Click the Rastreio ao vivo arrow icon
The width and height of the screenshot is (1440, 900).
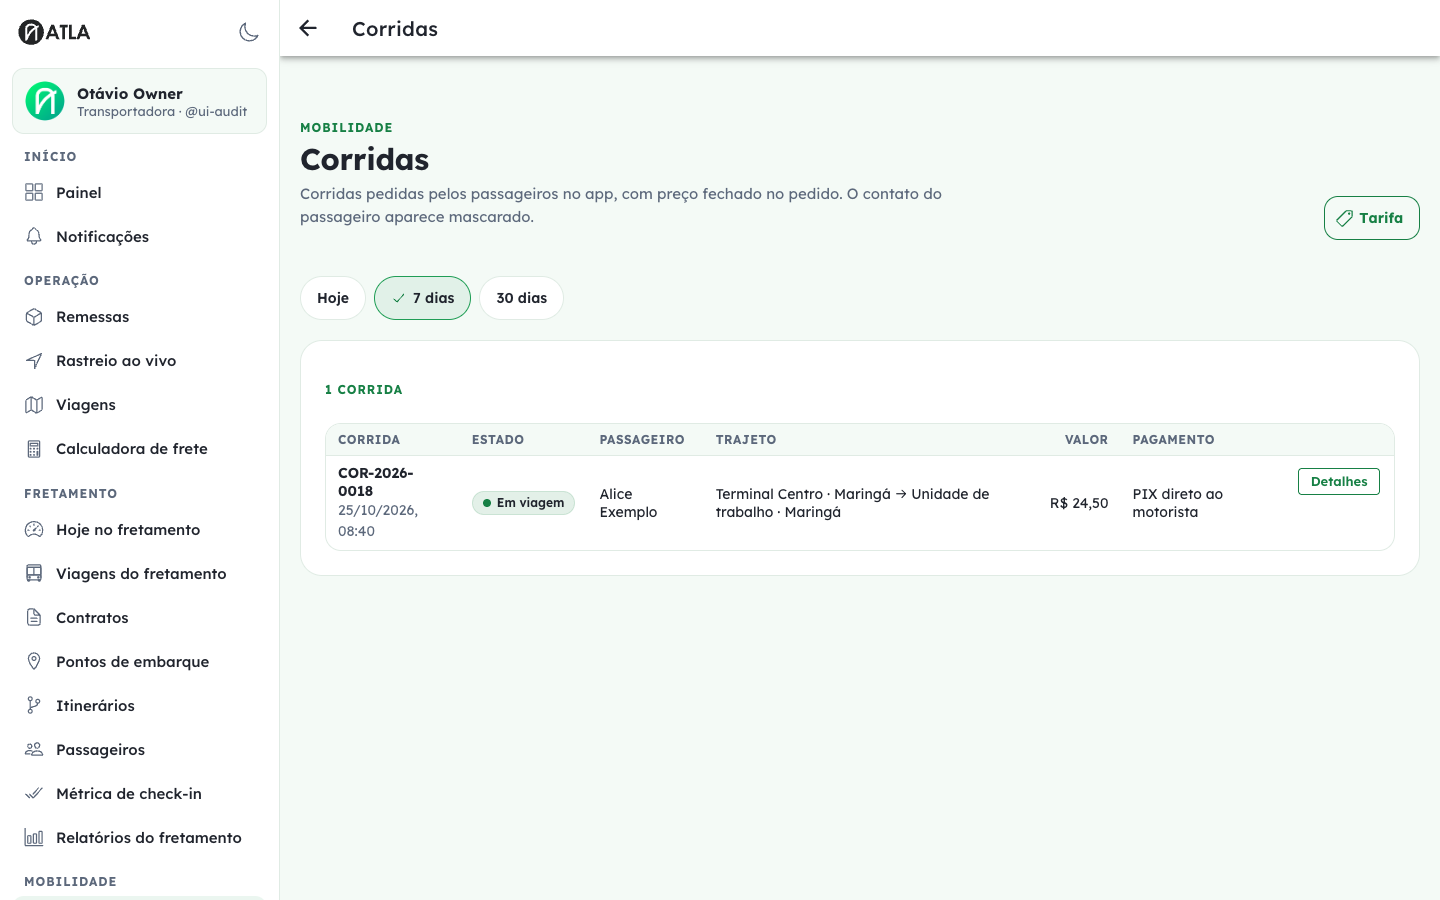pyautogui.click(x=34, y=360)
